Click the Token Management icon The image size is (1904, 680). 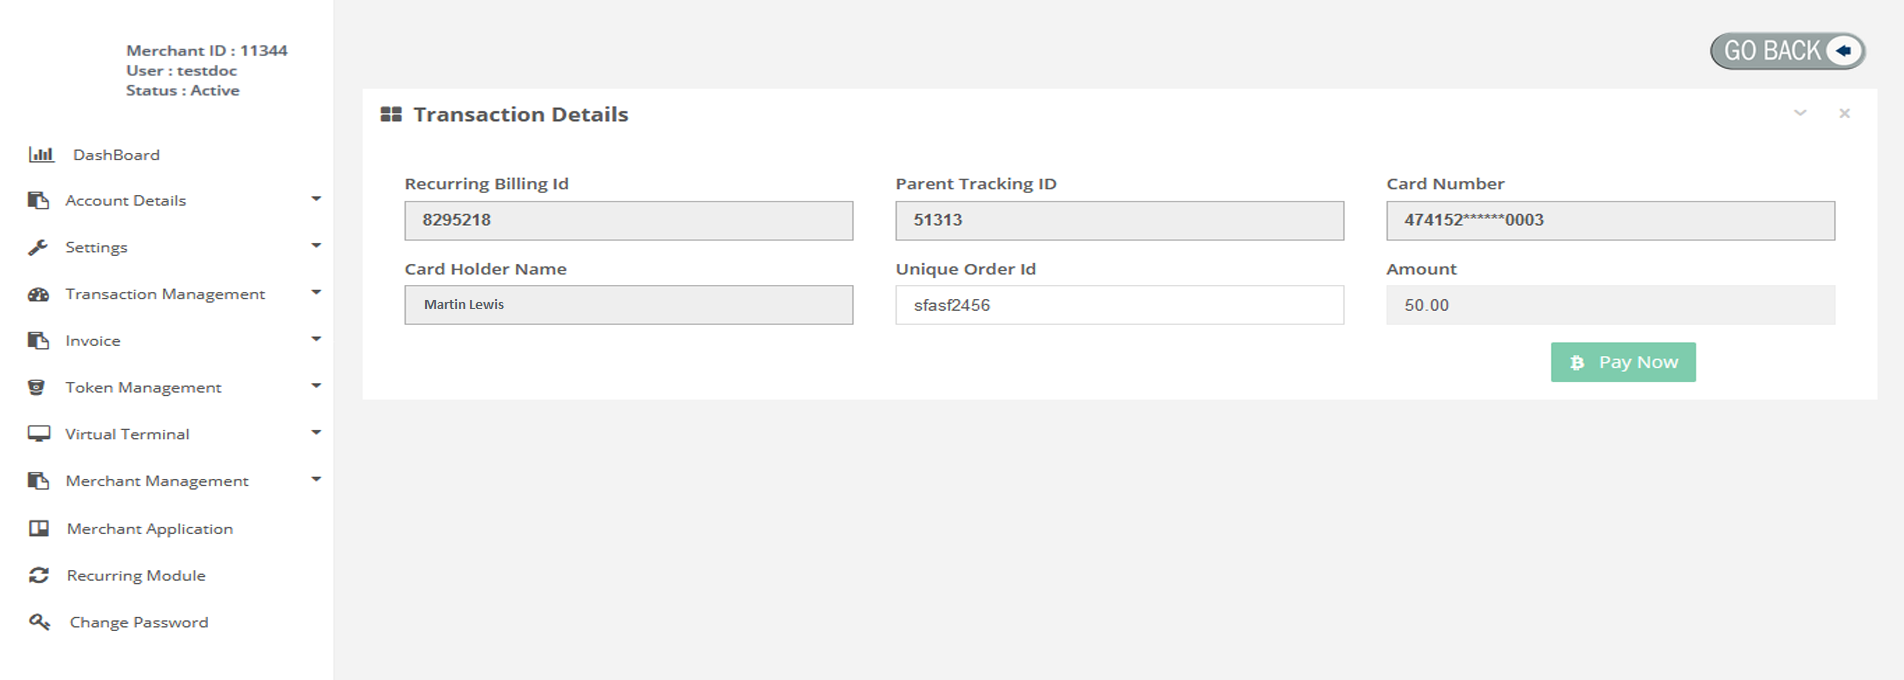coord(37,387)
